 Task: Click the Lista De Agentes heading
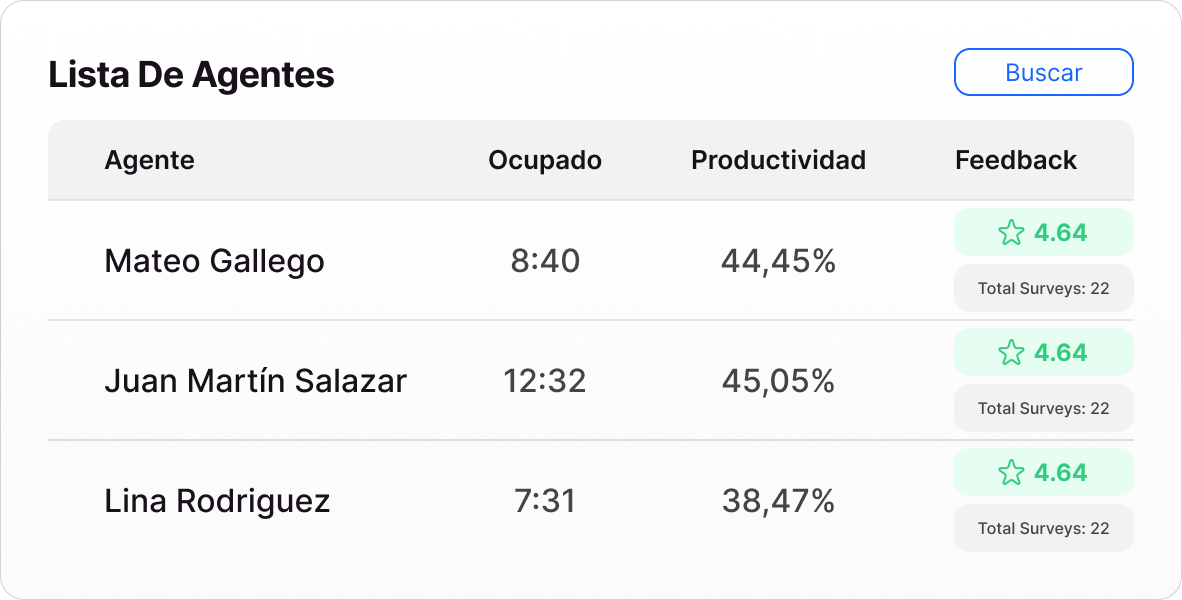(191, 75)
